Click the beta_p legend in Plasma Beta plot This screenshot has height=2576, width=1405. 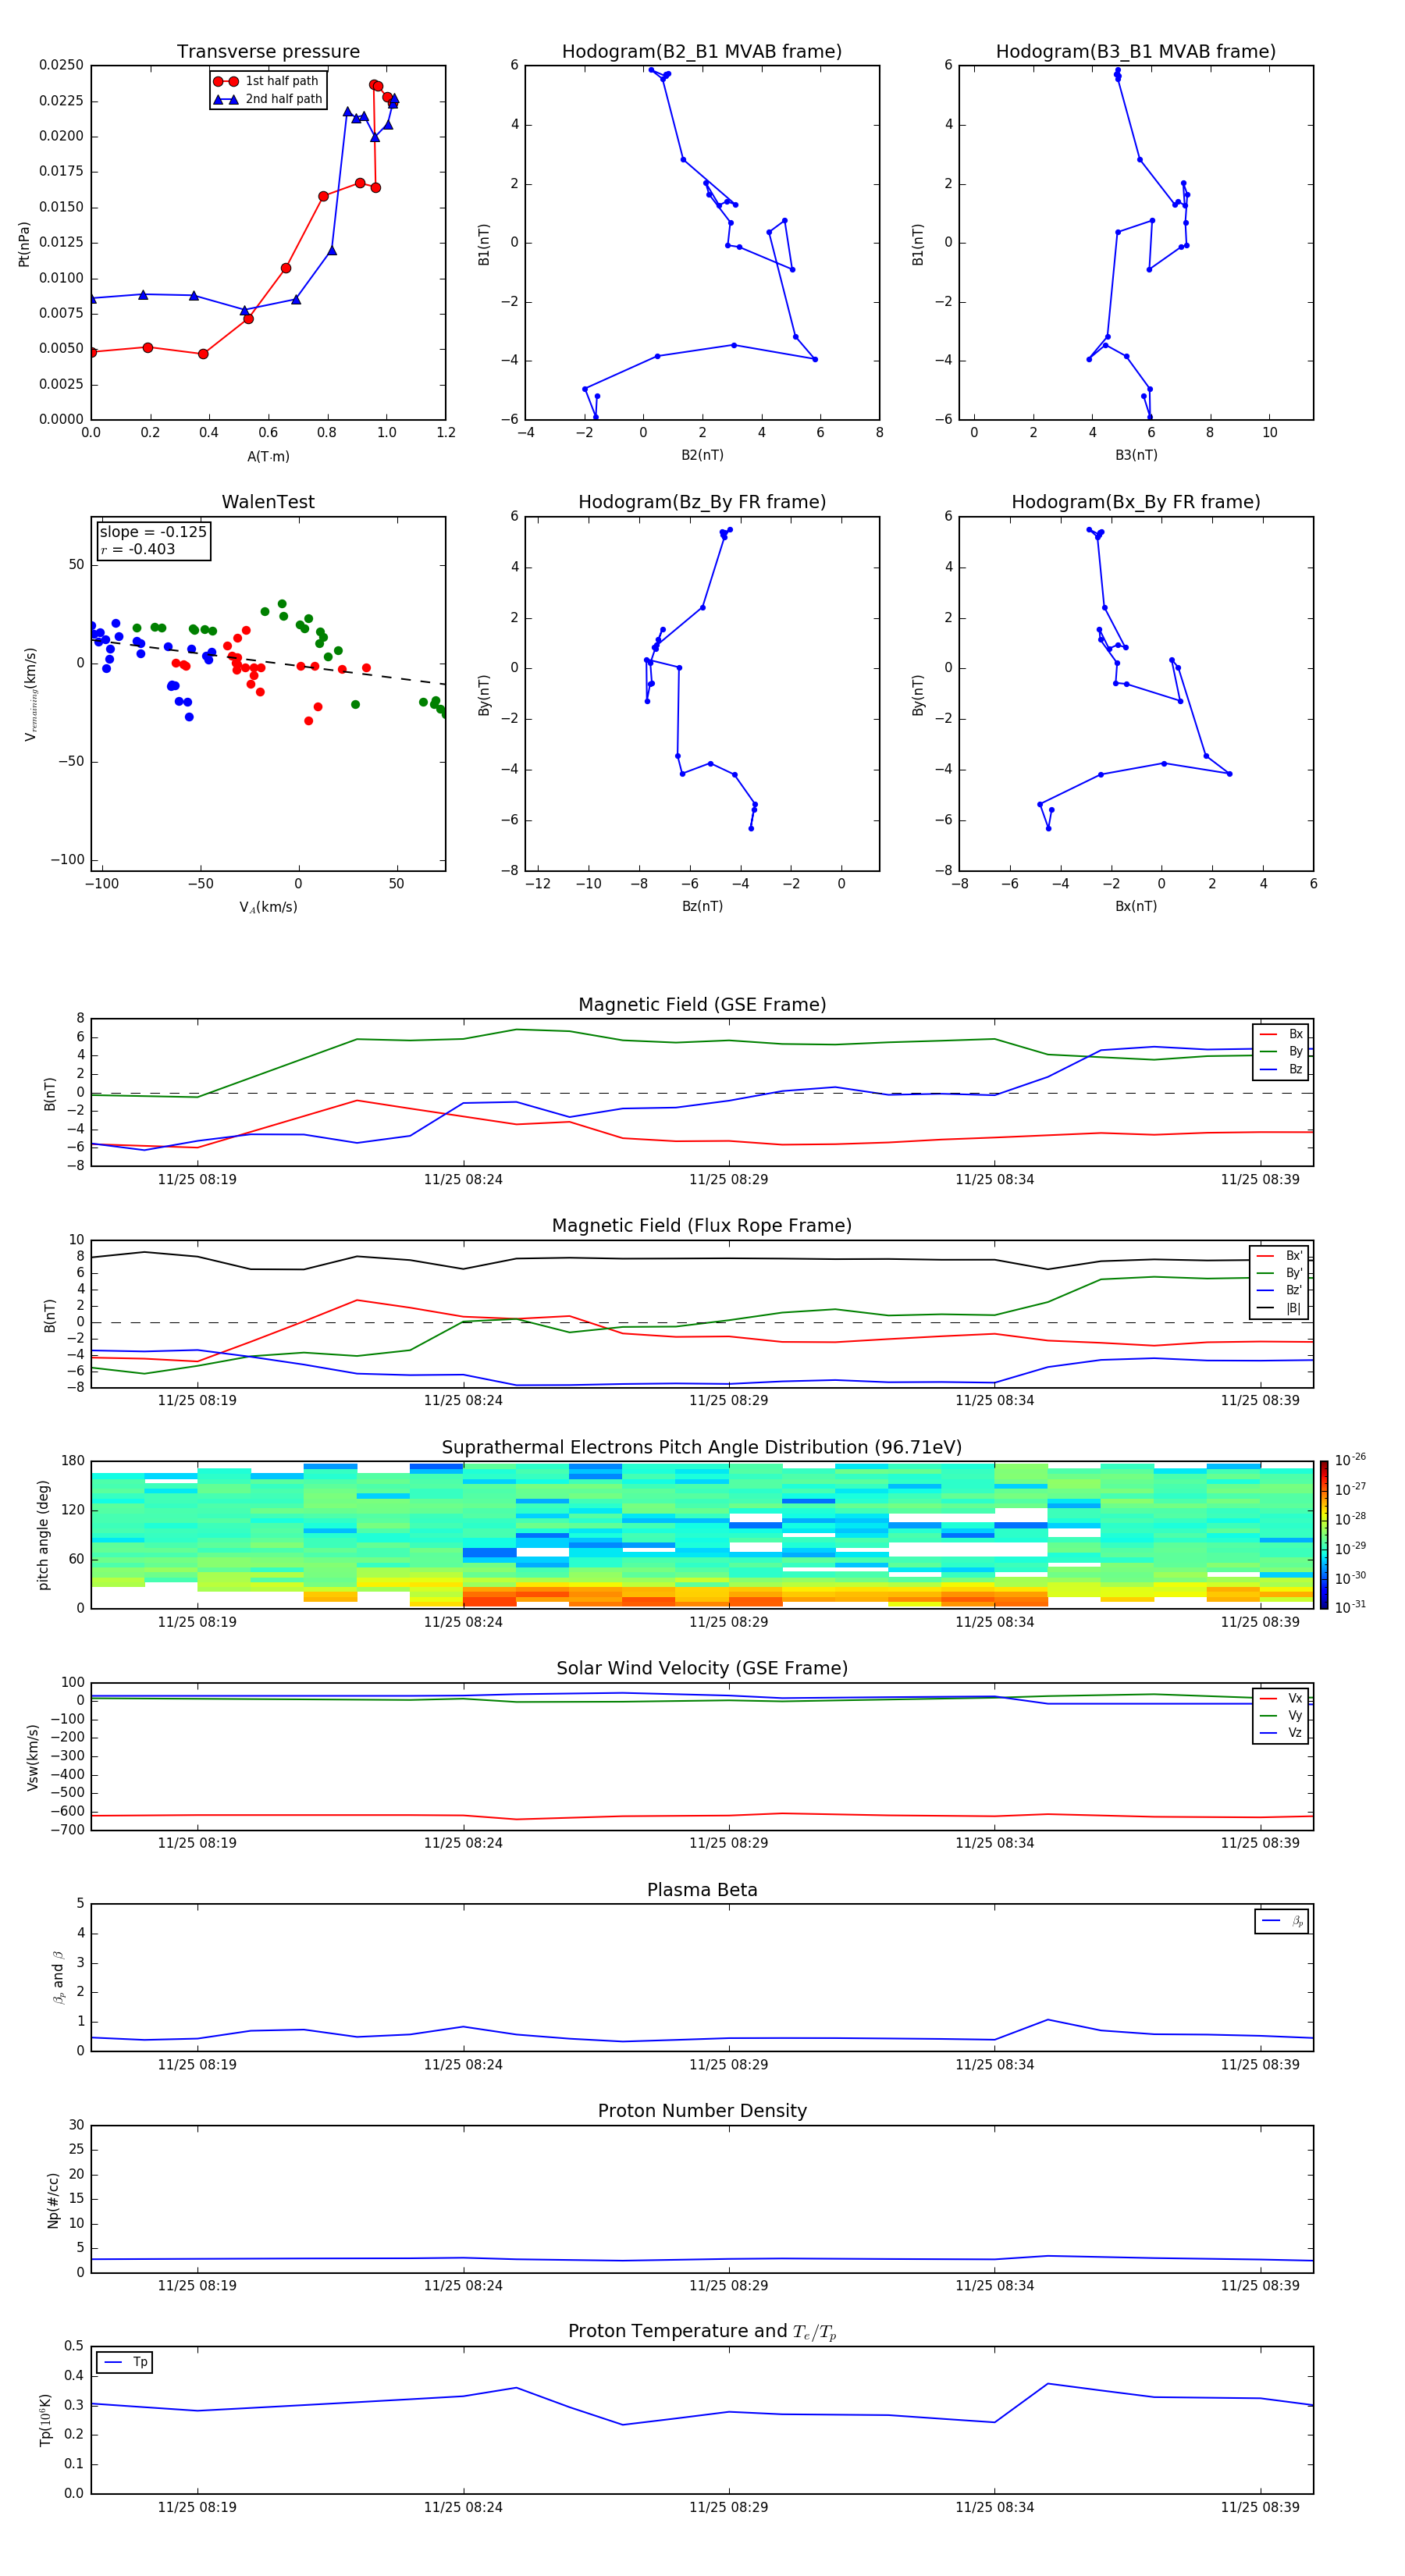(1282, 1921)
